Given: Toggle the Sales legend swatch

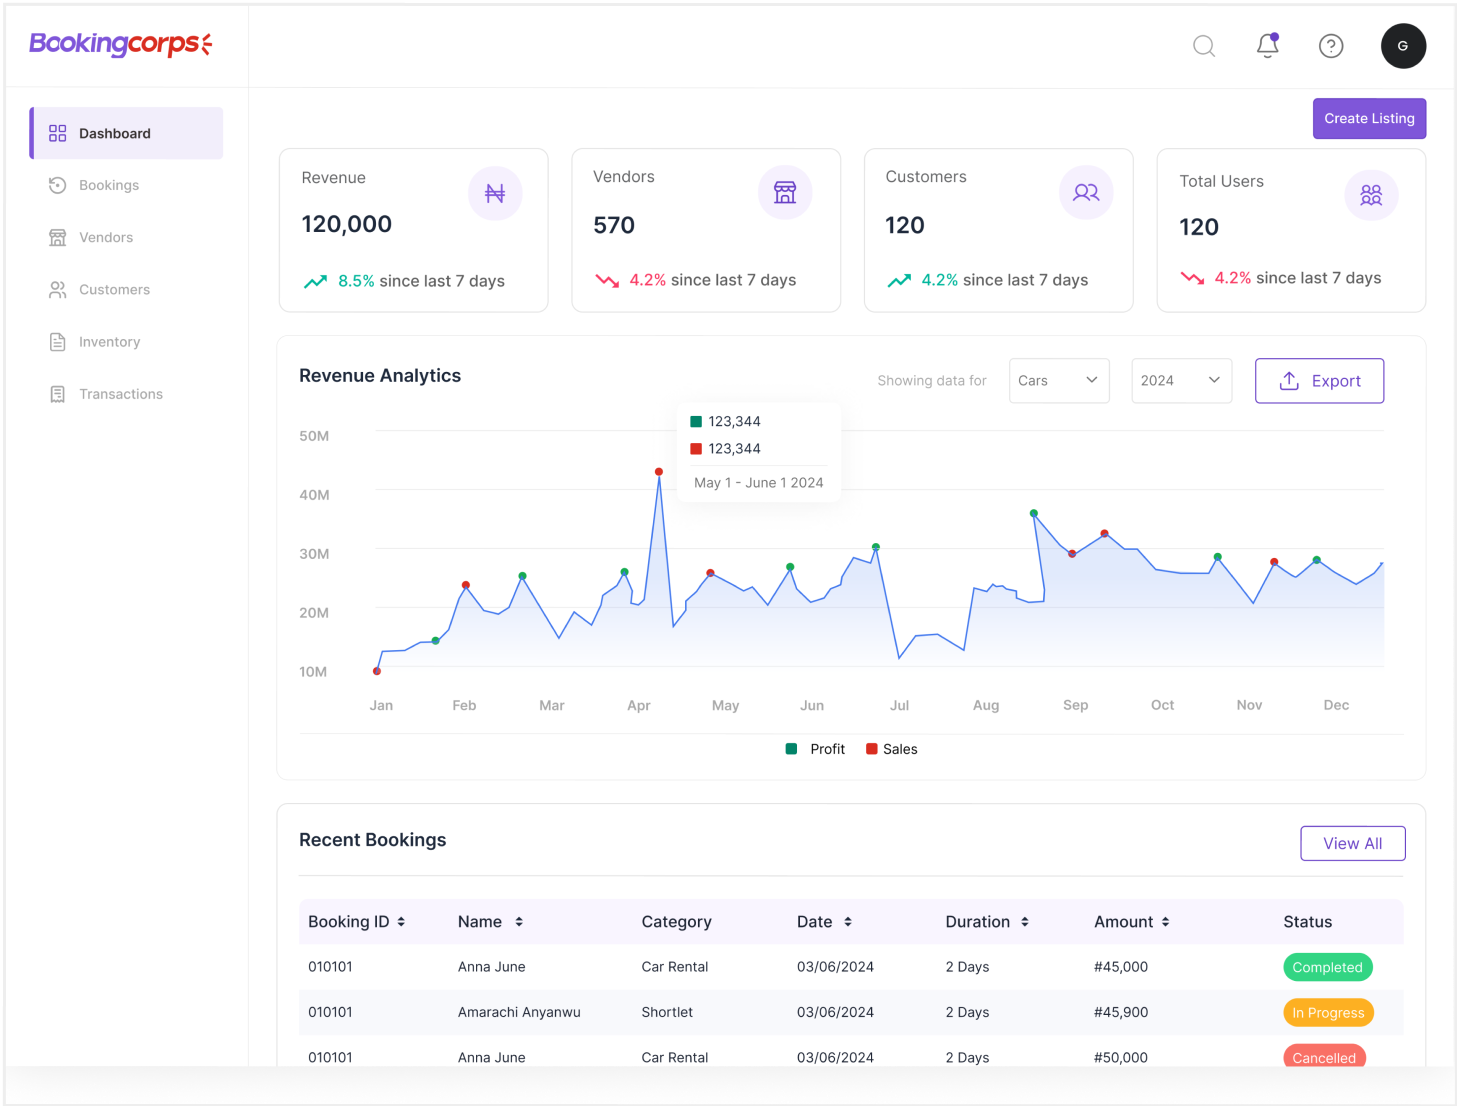Looking at the screenshot, I should pyautogui.click(x=872, y=749).
